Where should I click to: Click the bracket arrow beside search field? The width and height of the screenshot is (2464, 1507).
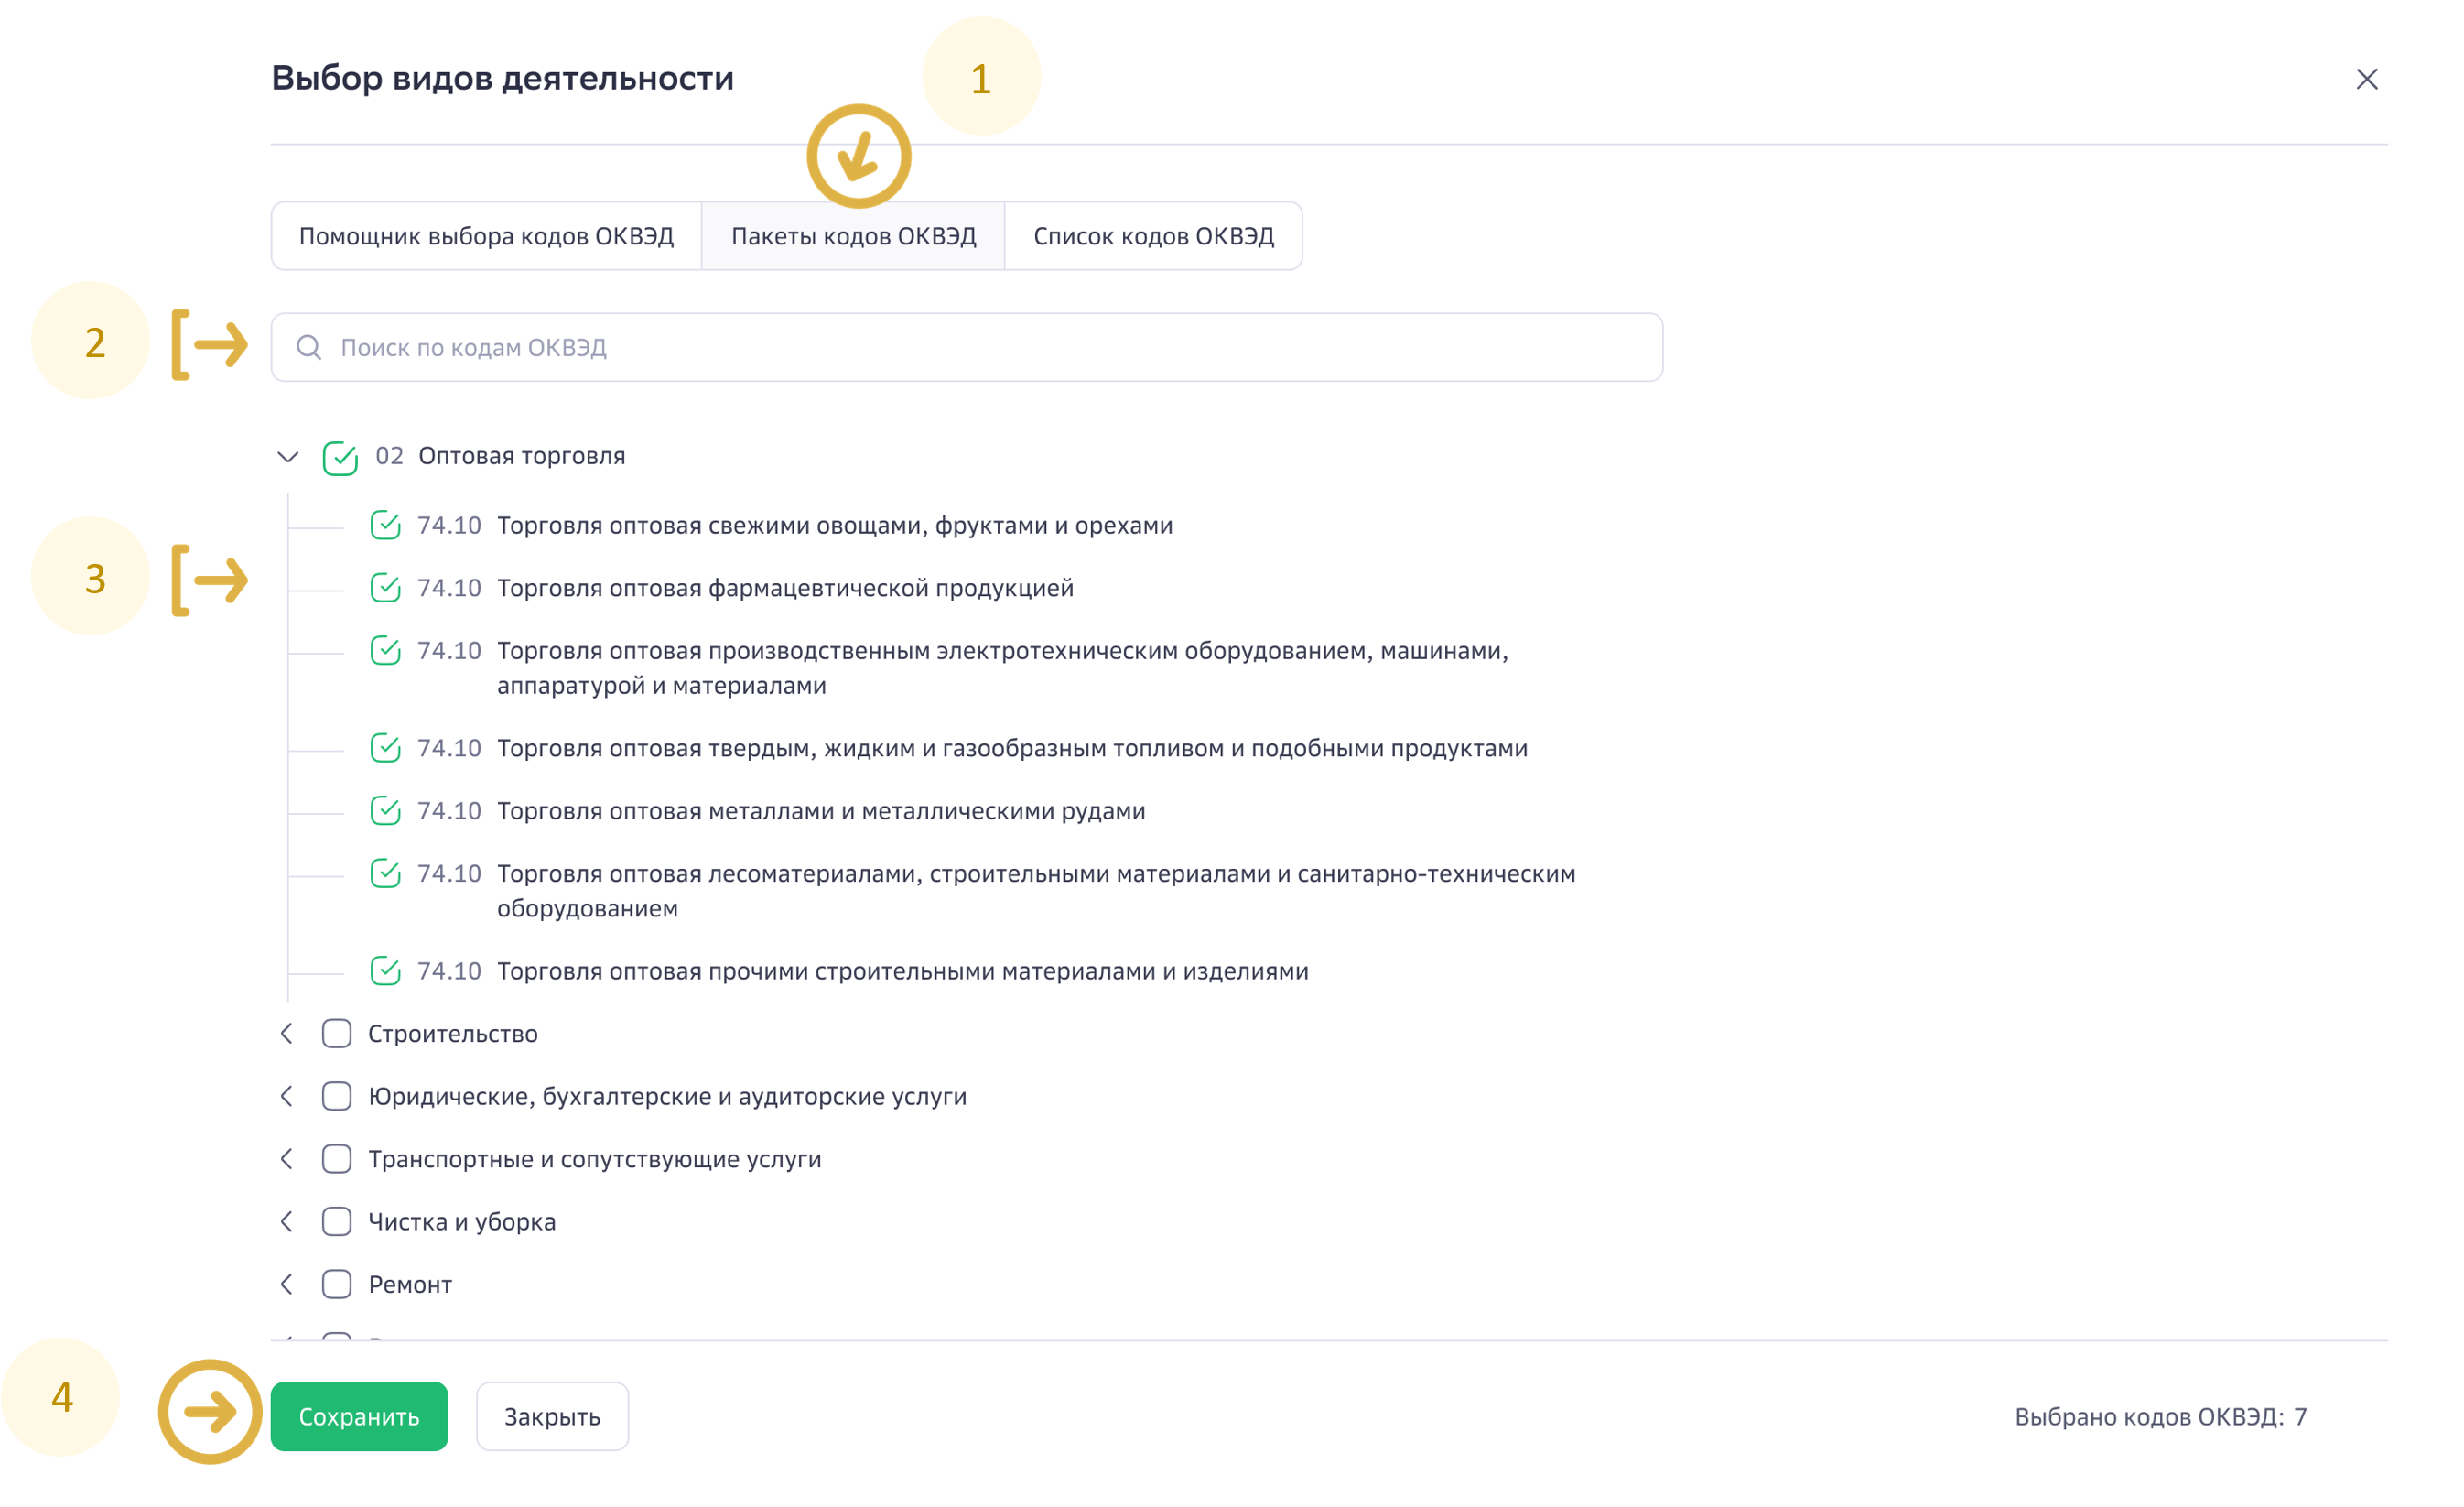210,344
